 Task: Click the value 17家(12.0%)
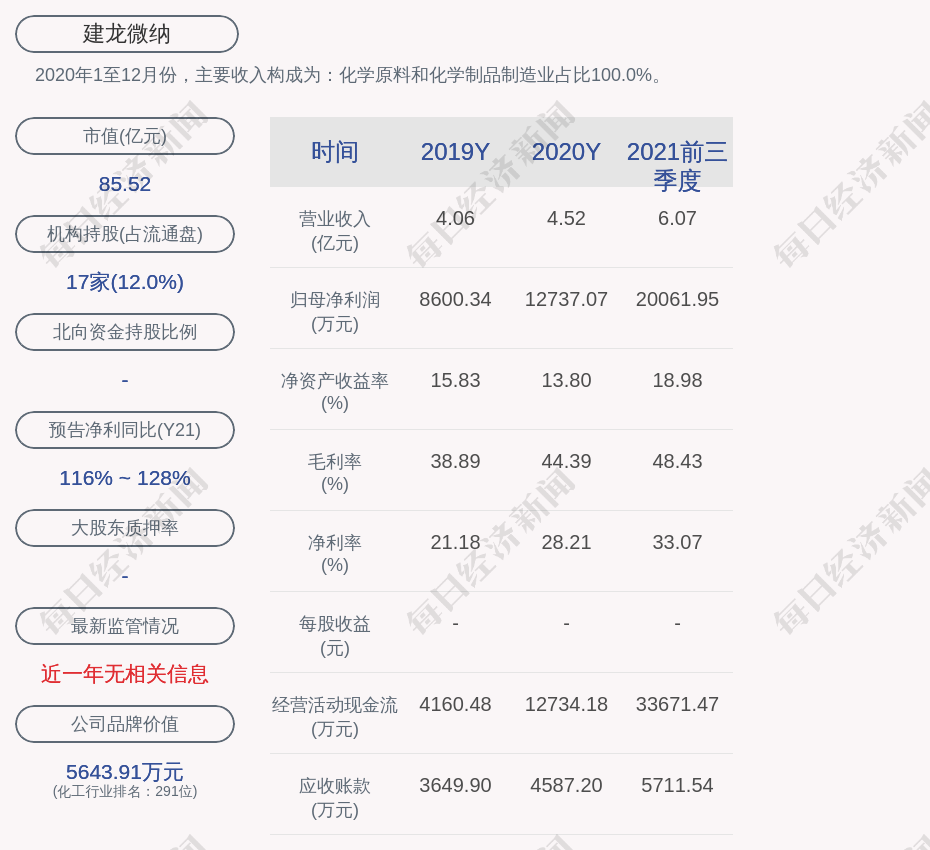point(125,282)
